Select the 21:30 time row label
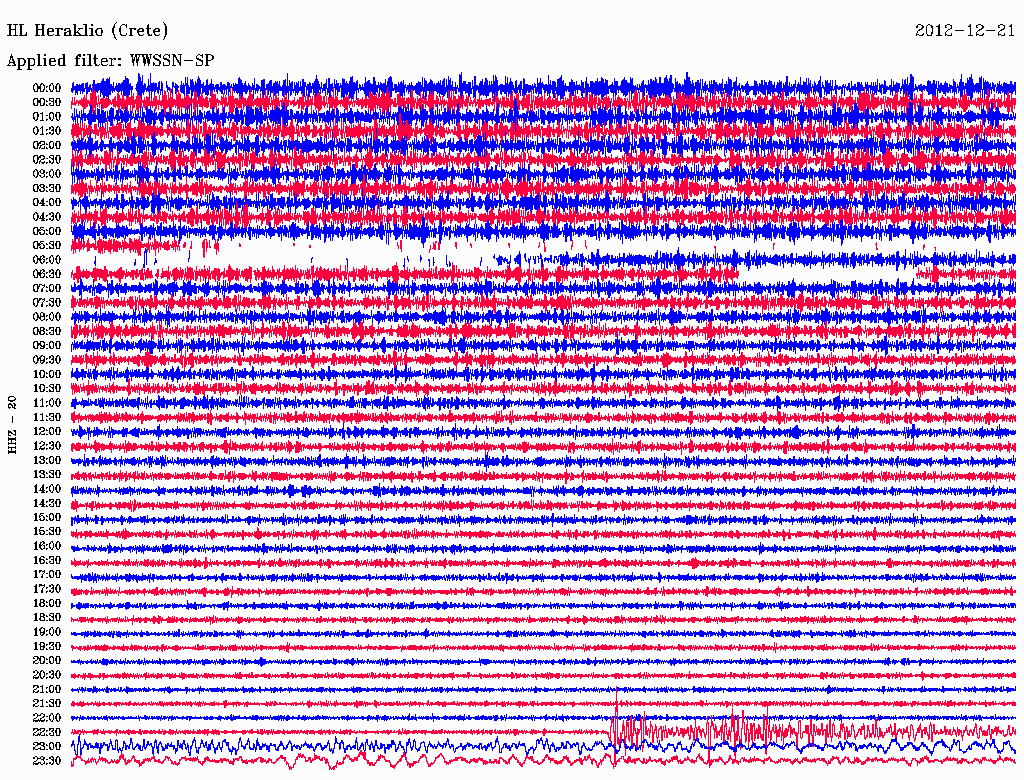This screenshot has height=780, width=1024. coord(47,704)
